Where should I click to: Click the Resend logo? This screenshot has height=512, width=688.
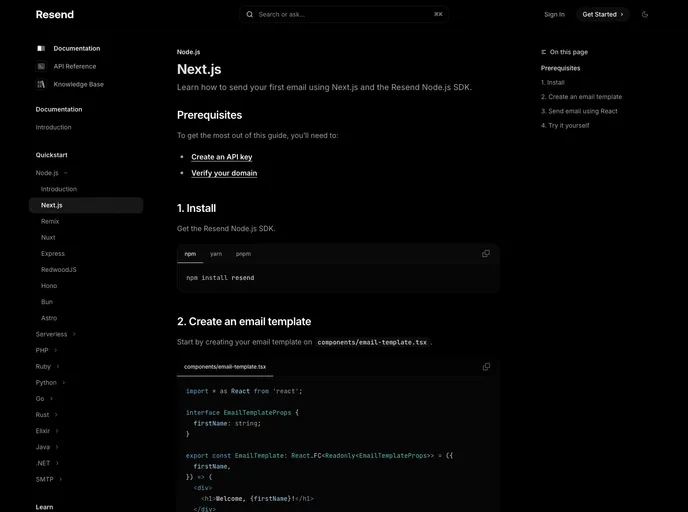[55, 14]
